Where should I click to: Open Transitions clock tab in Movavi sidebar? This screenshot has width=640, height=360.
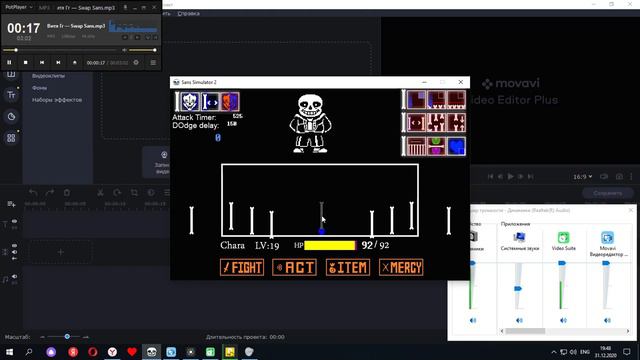click(11, 116)
